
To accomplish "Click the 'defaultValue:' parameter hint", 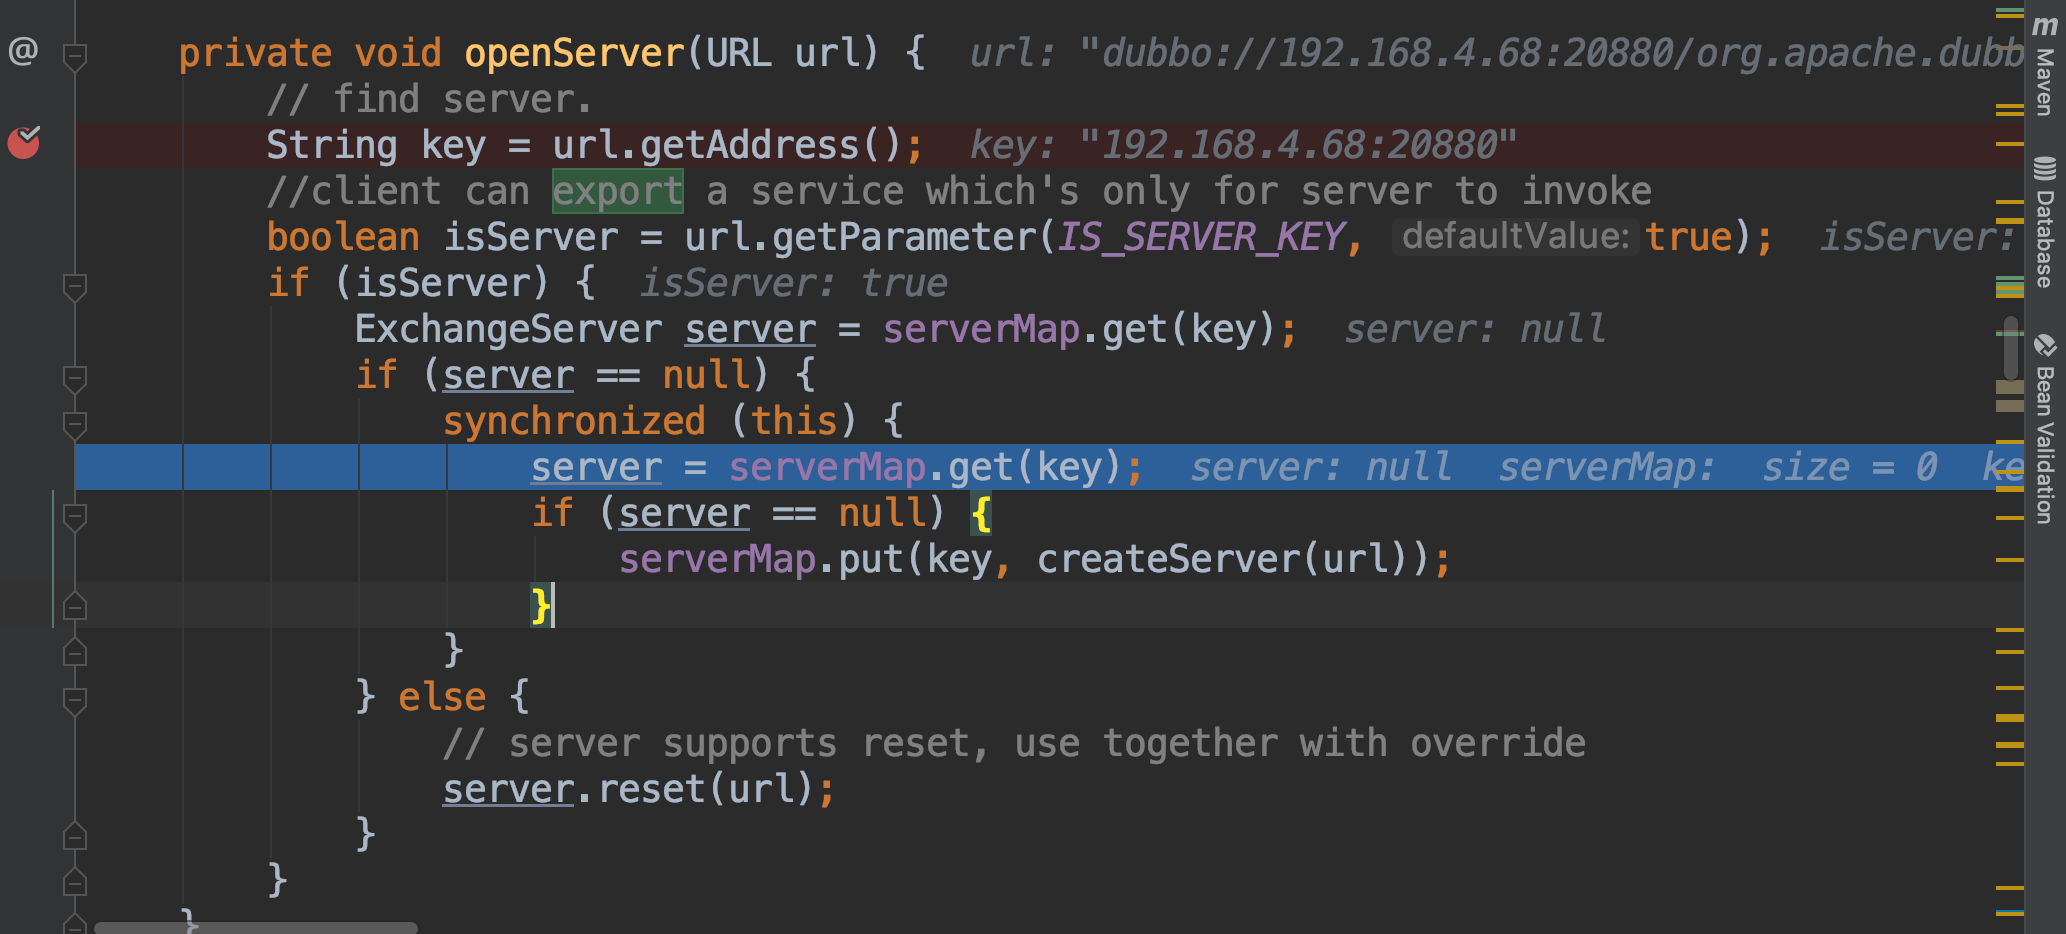I will pyautogui.click(x=1516, y=236).
